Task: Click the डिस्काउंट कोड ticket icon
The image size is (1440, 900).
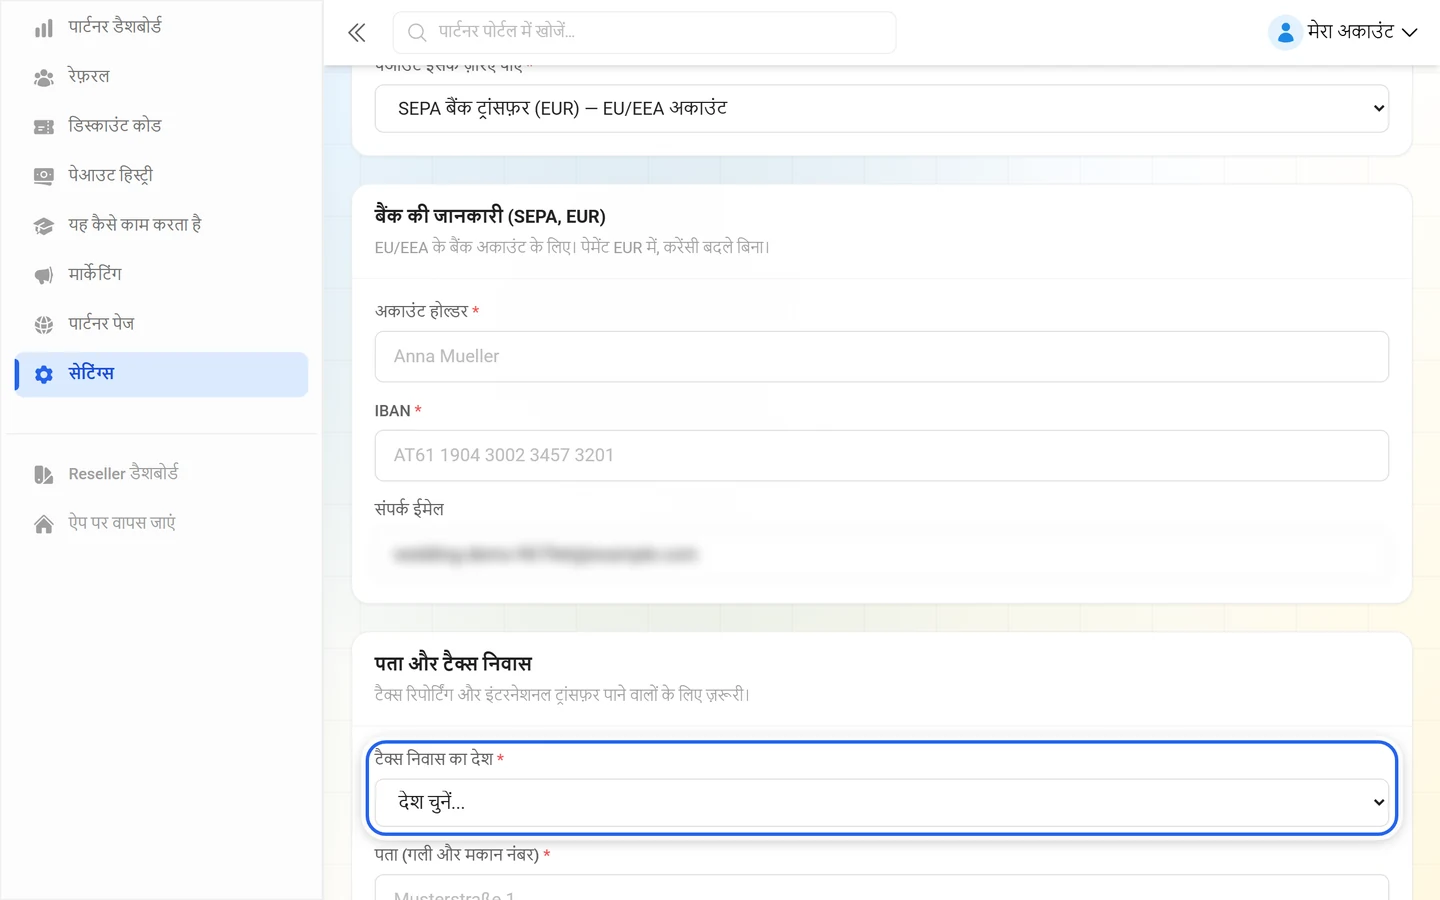Action: 44,127
